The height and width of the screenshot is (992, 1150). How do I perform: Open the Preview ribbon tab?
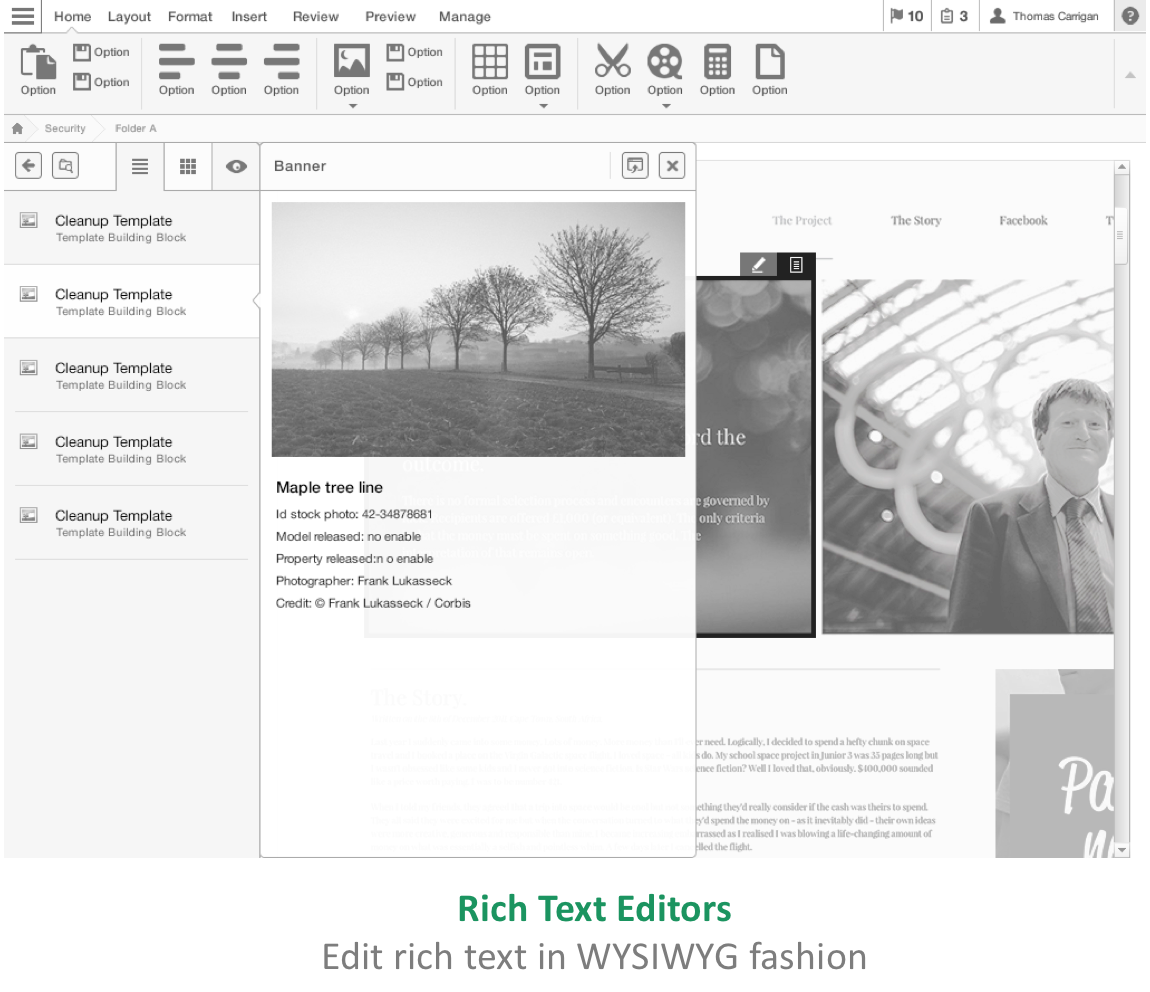[390, 16]
